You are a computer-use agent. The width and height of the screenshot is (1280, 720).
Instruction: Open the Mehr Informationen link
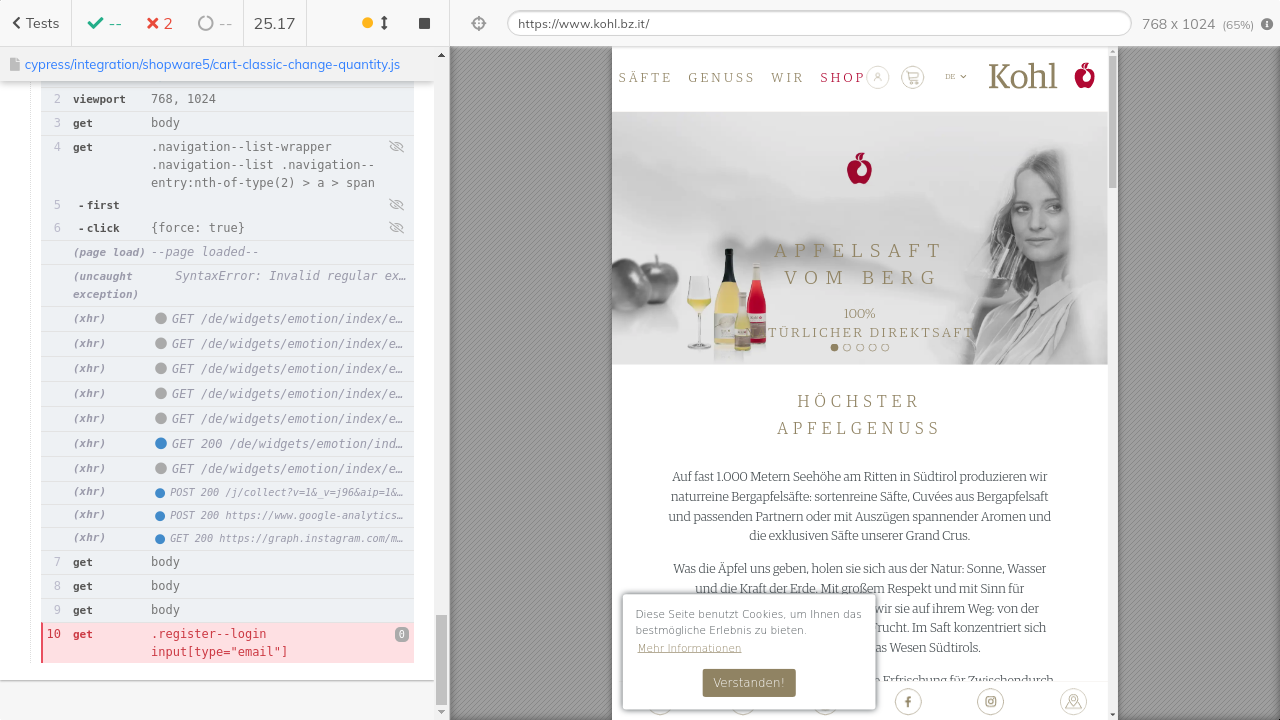click(689, 648)
